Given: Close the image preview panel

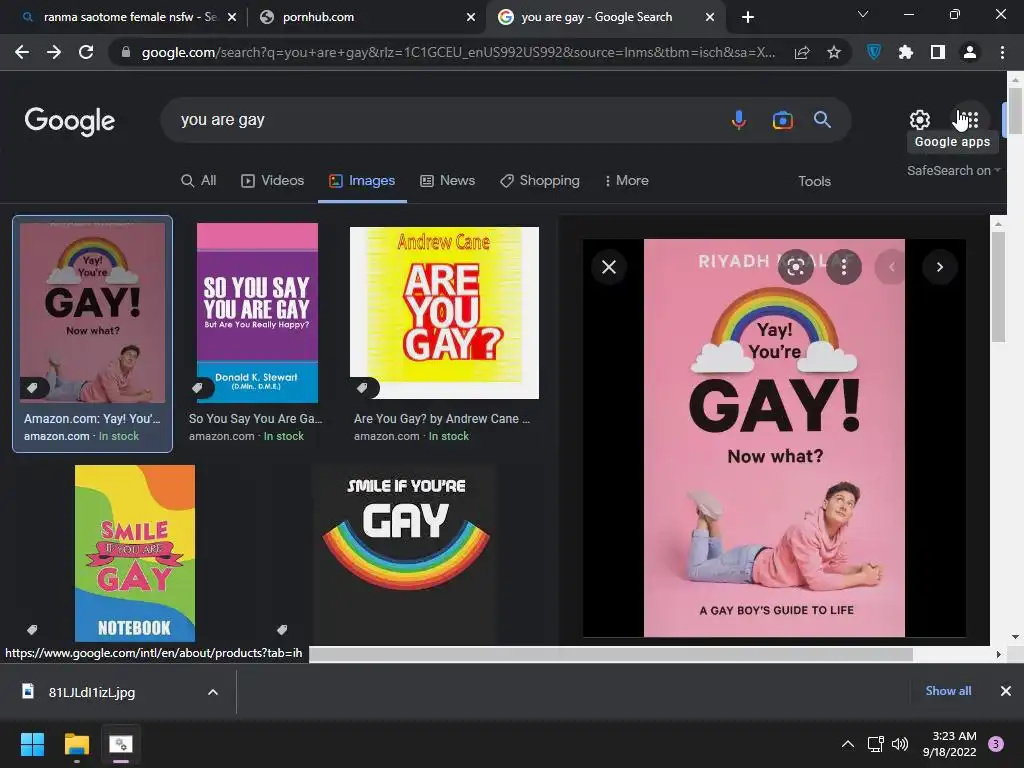Looking at the screenshot, I should (x=609, y=267).
